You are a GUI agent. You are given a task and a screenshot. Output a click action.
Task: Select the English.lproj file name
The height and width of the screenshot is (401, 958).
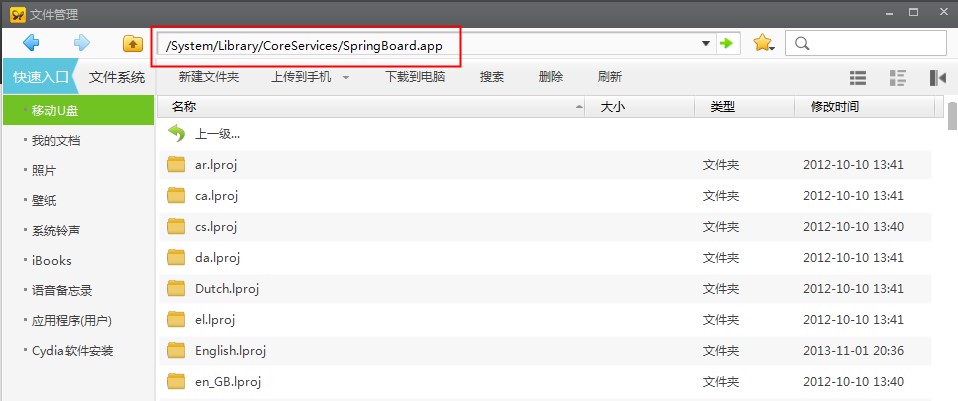click(230, 351)
